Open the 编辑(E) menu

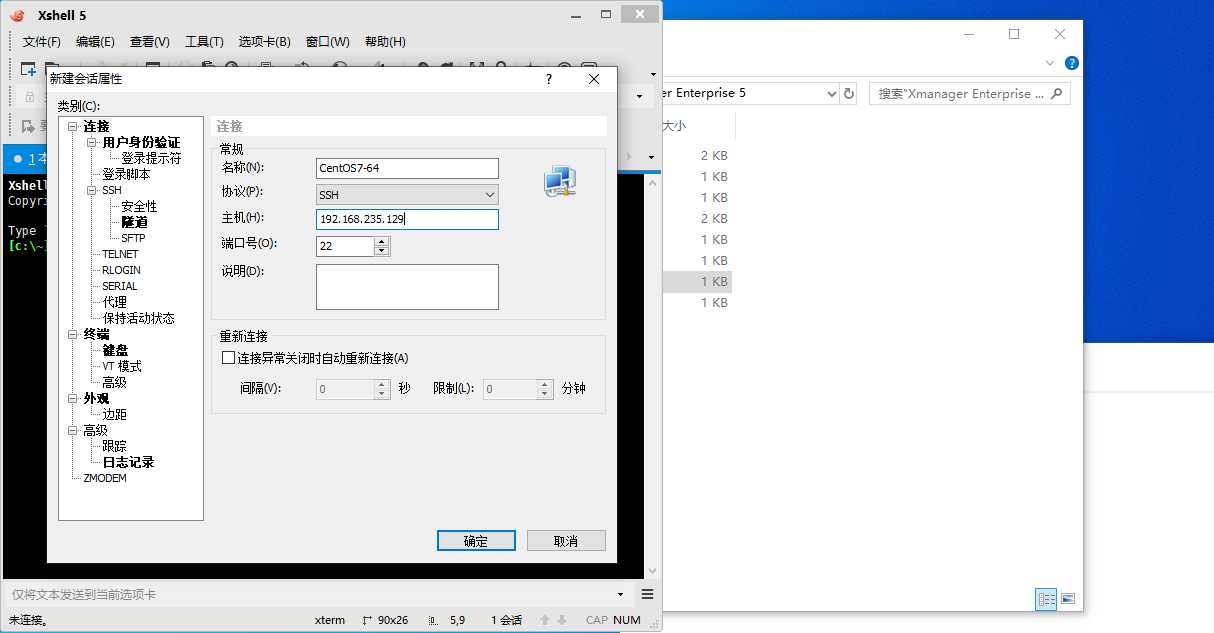pyautogui.click(x=95, y=42)
